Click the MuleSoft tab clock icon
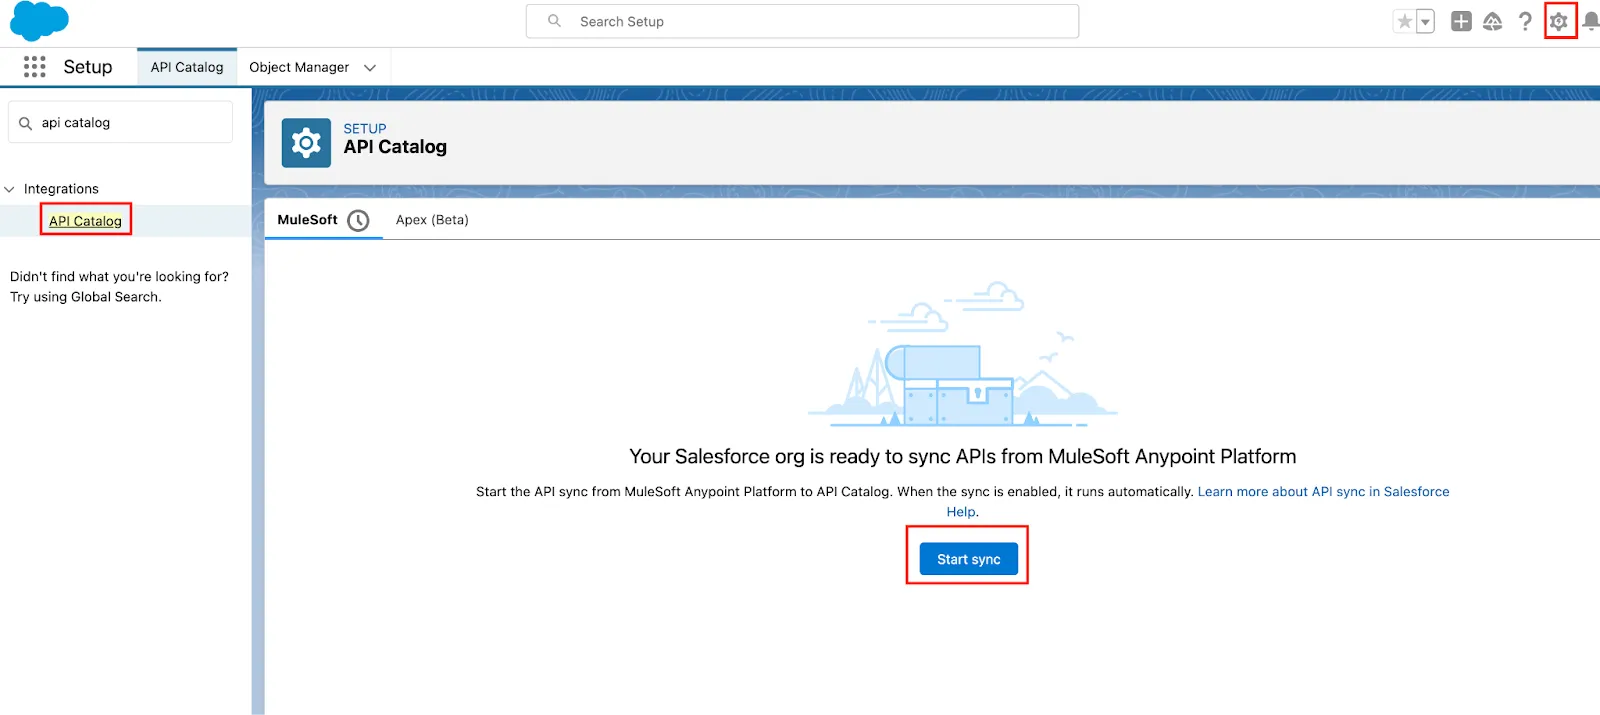Screen dimensions: 1600x715 point(358,221)
